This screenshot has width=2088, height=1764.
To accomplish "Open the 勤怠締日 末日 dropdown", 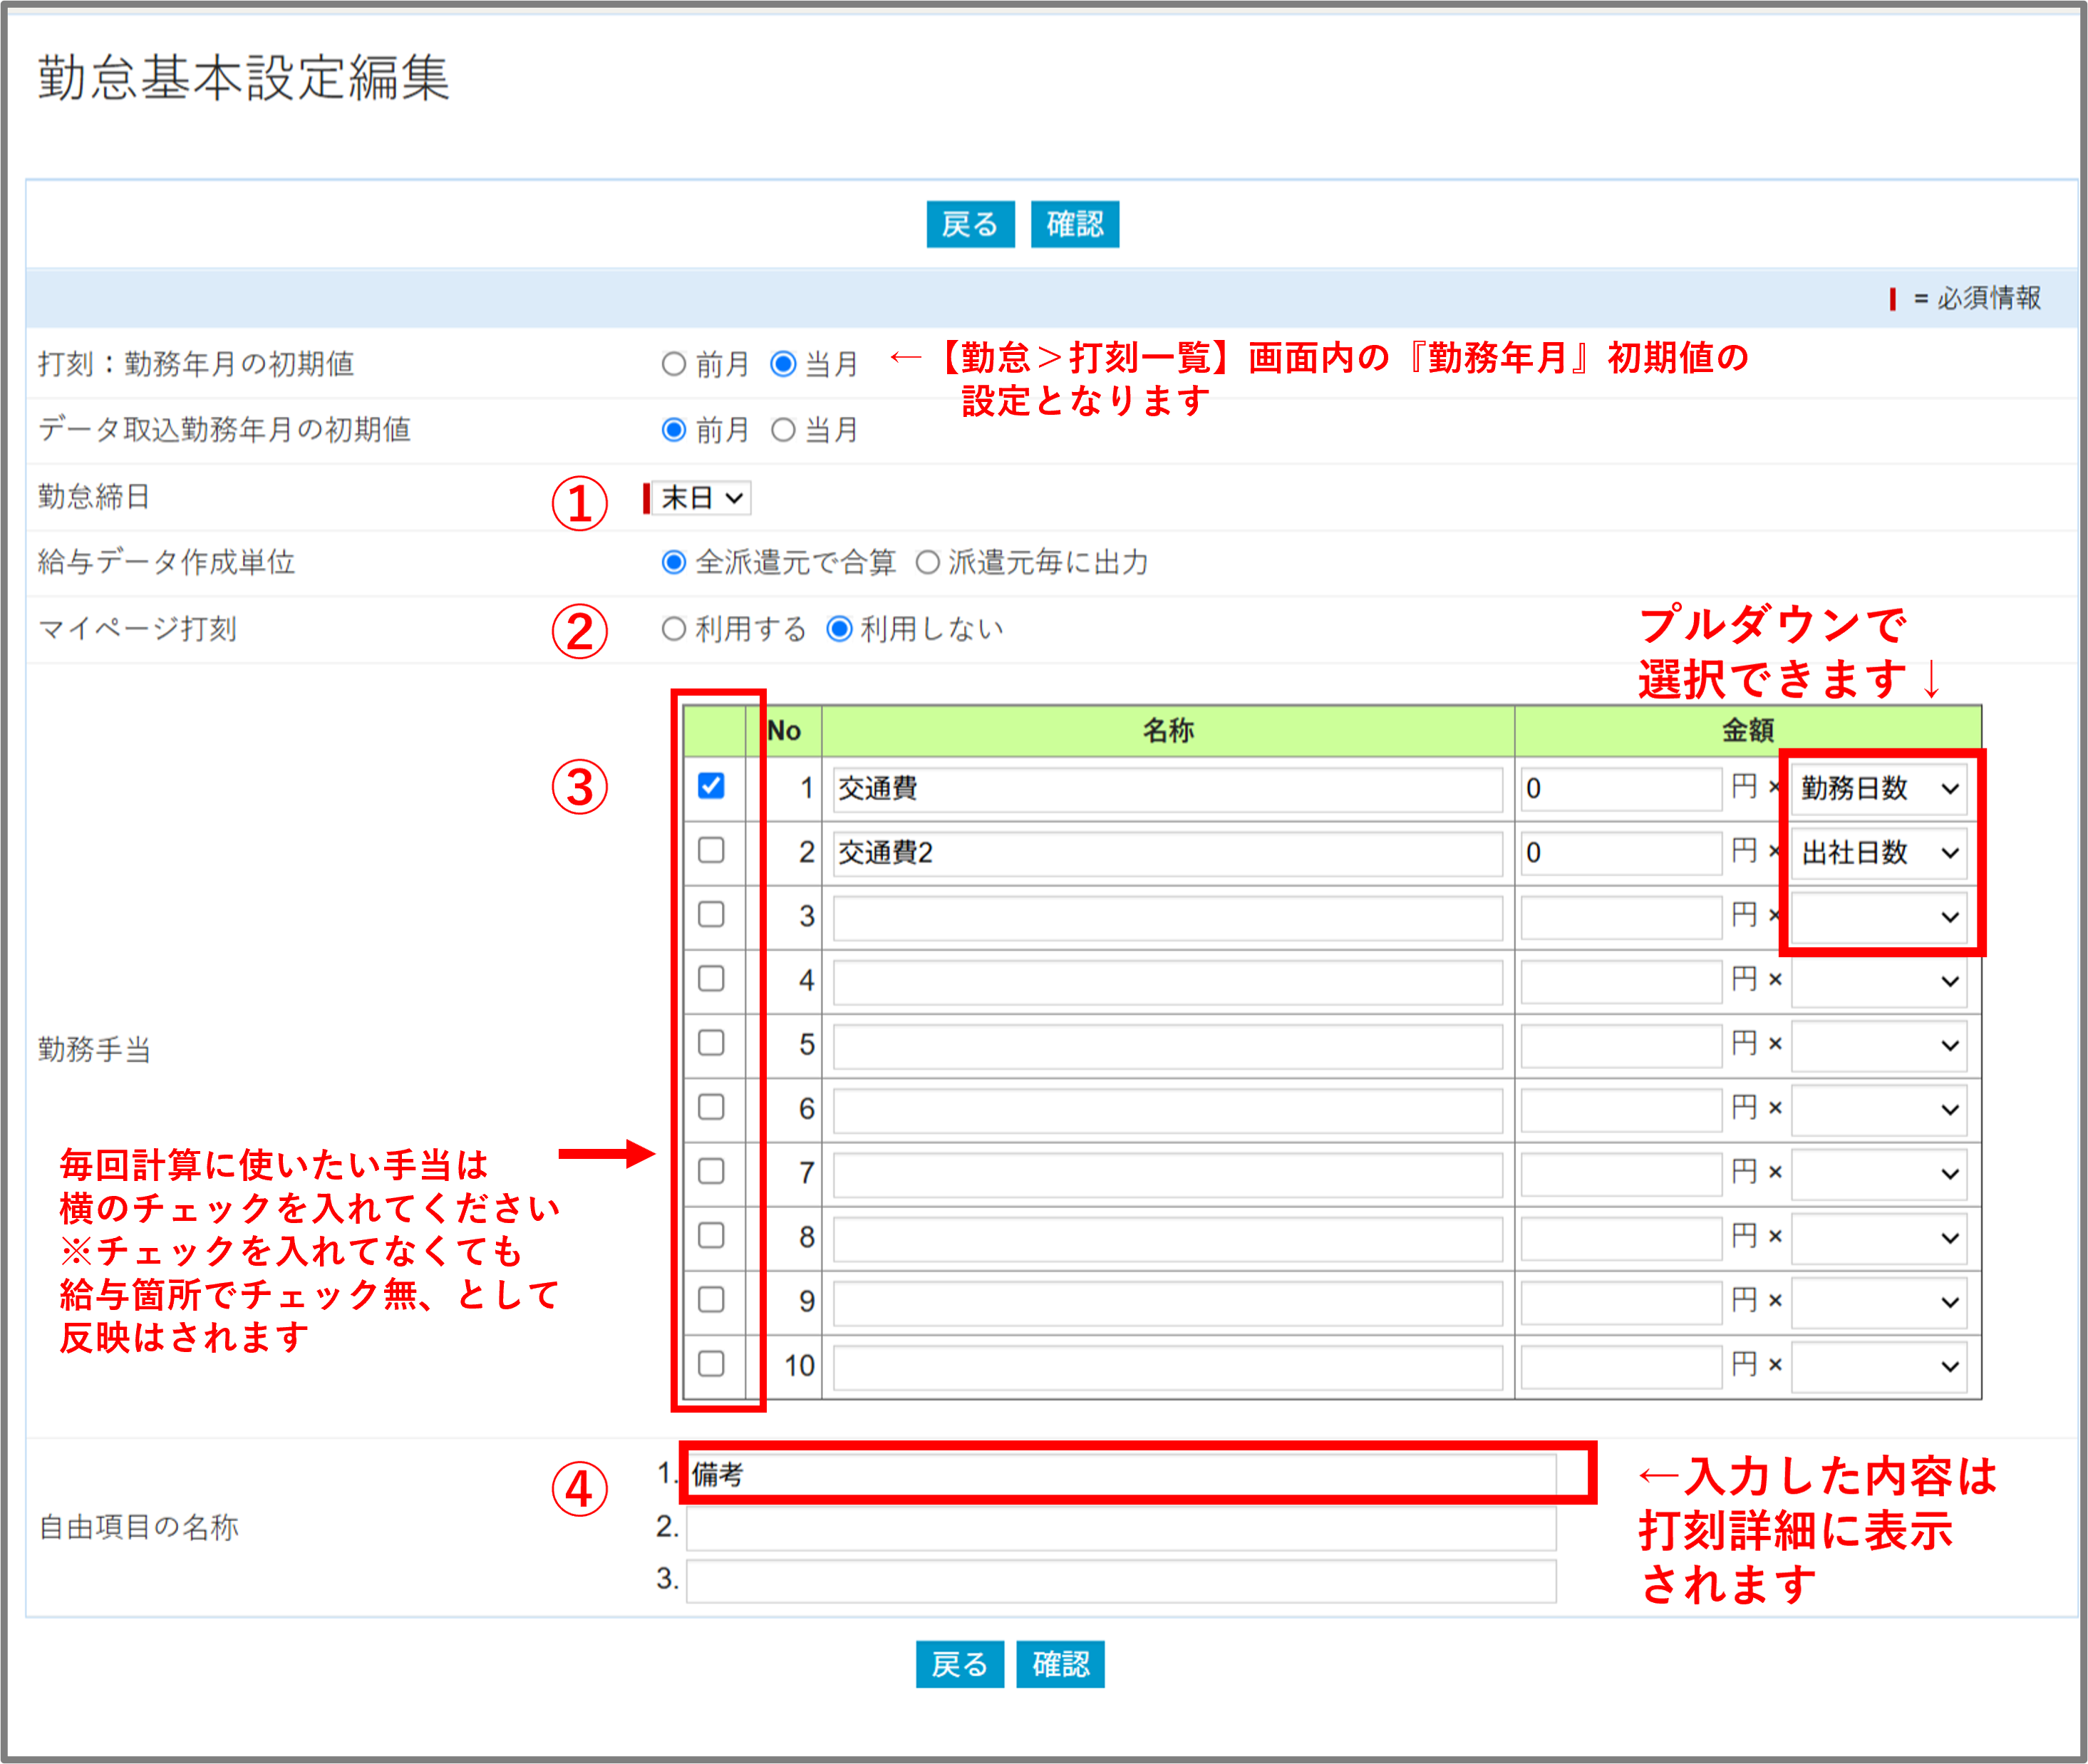I will pyautogui.click(x=702, y=497).
